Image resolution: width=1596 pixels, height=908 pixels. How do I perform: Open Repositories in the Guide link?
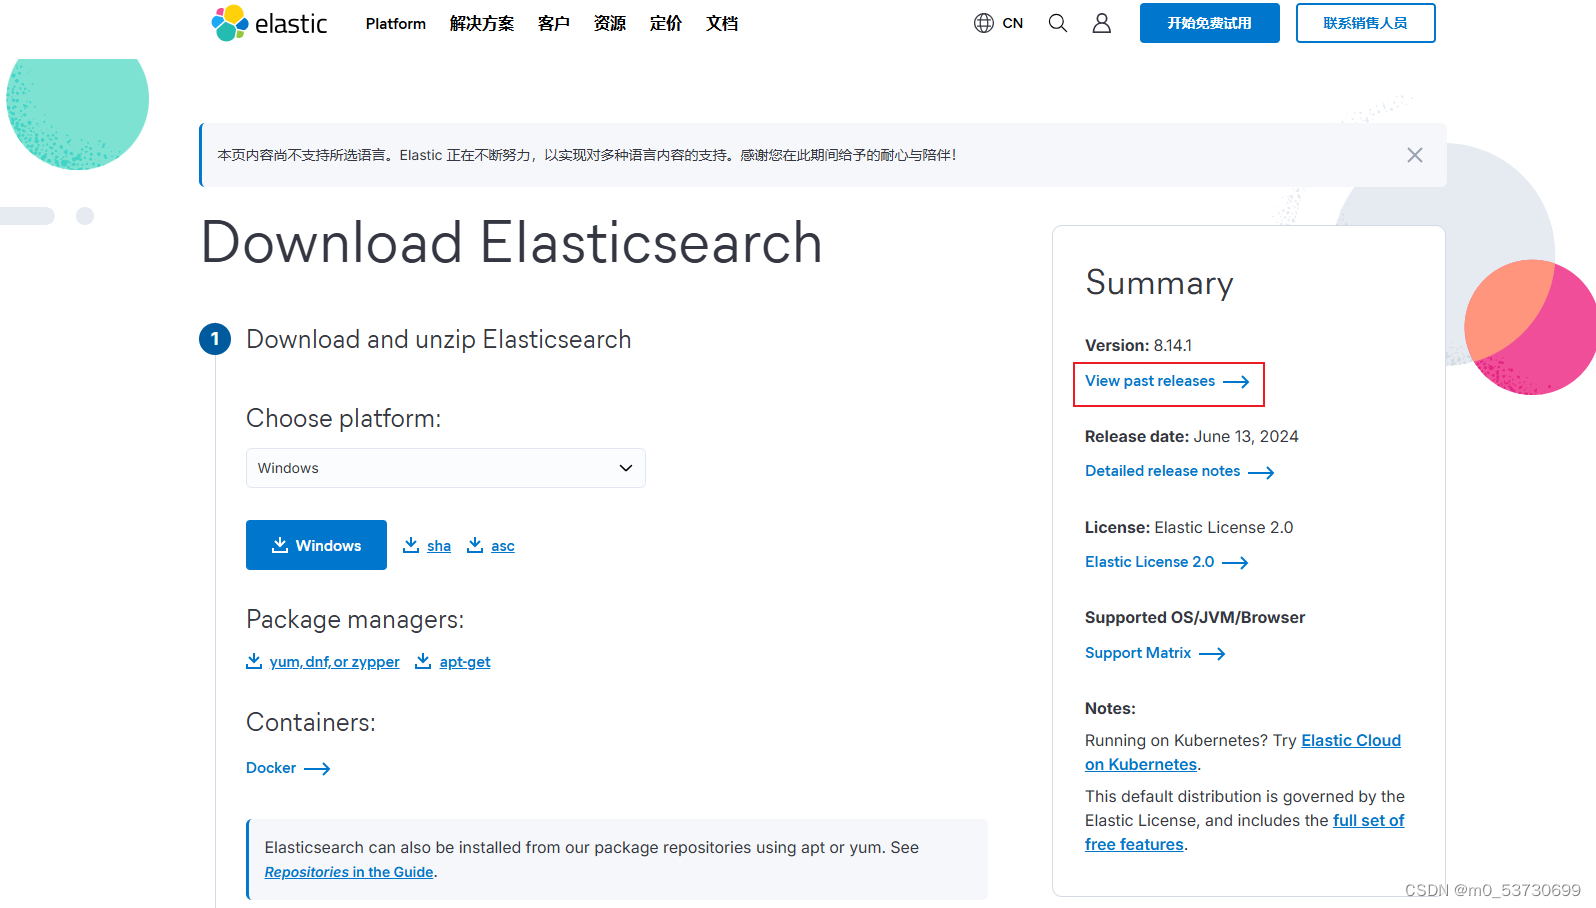(x=349, y=872)
